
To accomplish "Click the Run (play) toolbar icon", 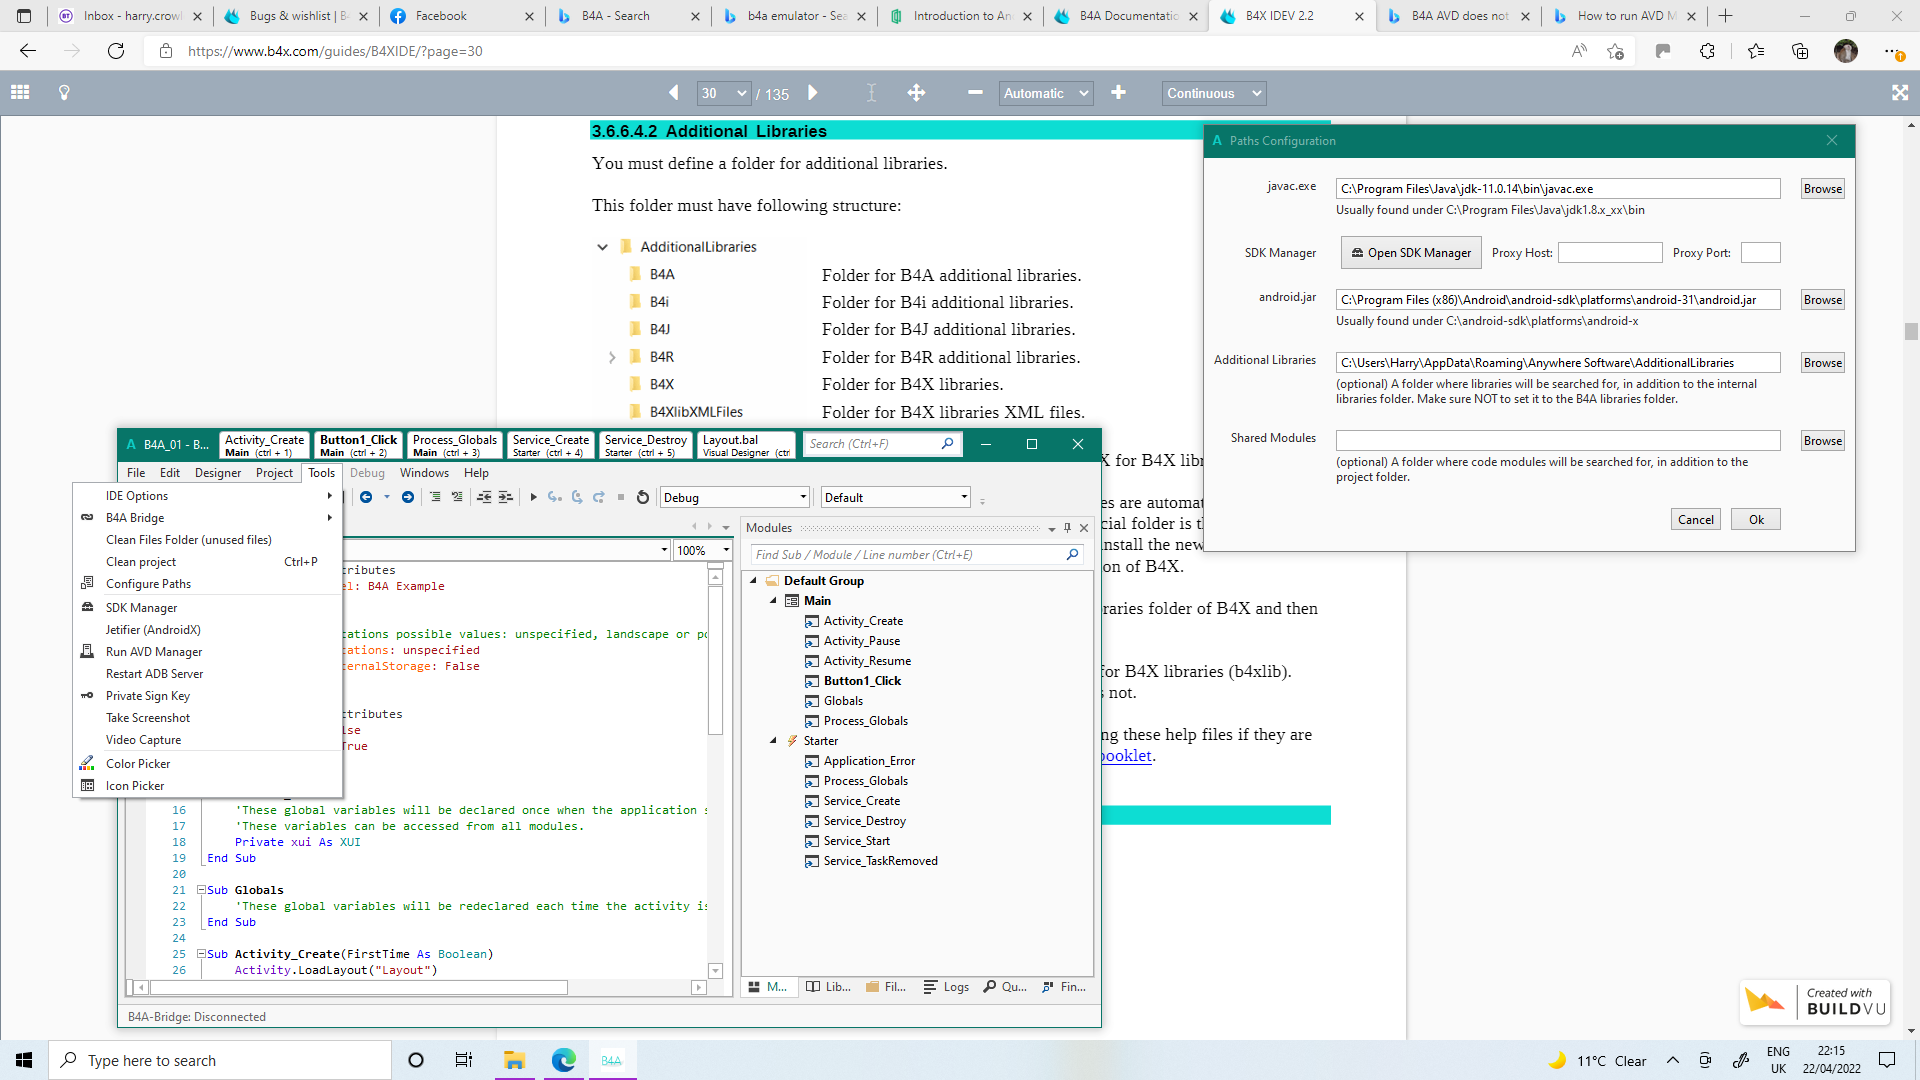I will coord(533,497).
